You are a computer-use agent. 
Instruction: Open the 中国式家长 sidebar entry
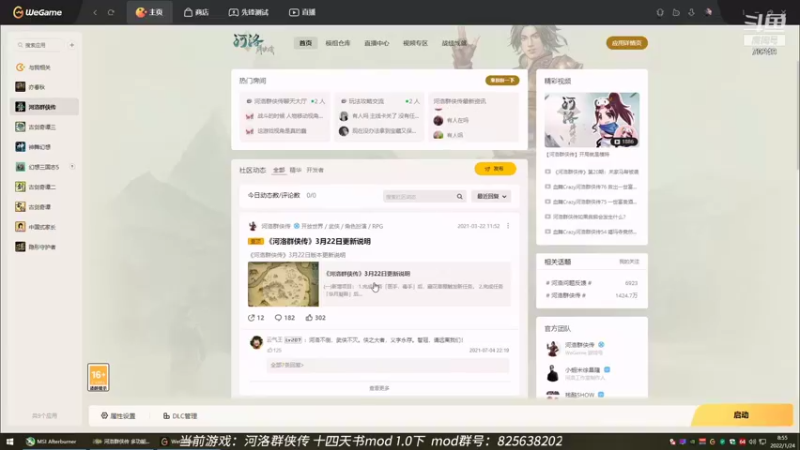coord(44,227)
